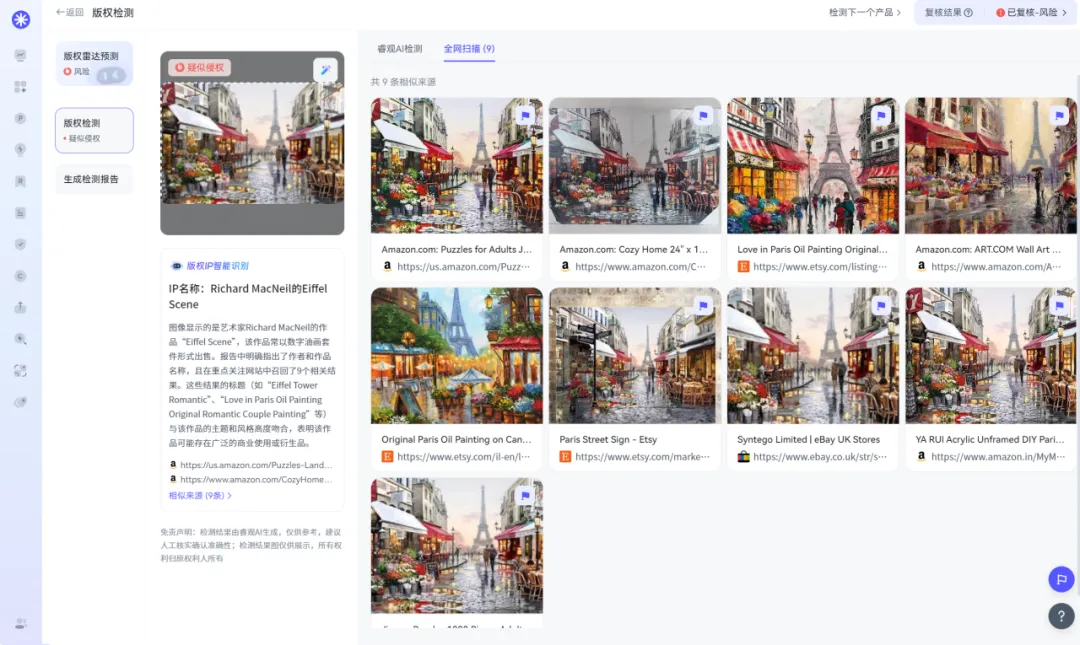
Task: Switch to 睿观AI检测 tab
Action: coord(399,49)
